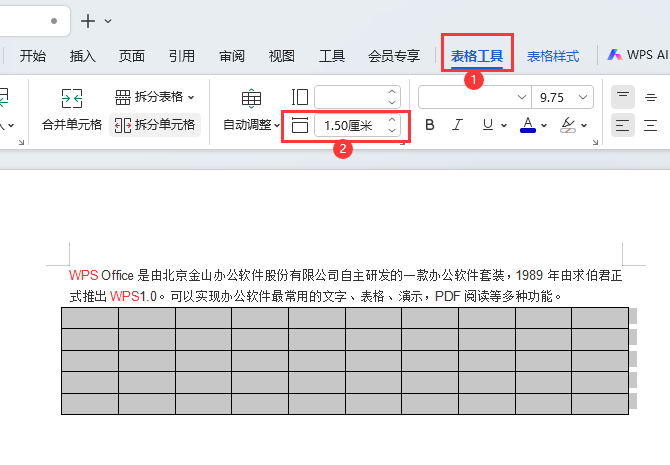670x465 pixels.
Task: Open the 工具 tab
Action: coord(332,56)
